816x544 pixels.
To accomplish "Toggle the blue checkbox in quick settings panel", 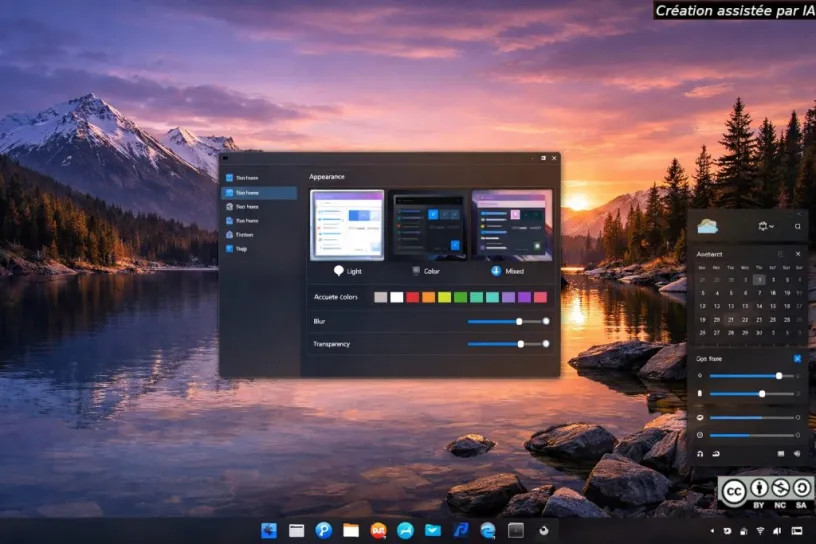I will click(x=797, y=358).
